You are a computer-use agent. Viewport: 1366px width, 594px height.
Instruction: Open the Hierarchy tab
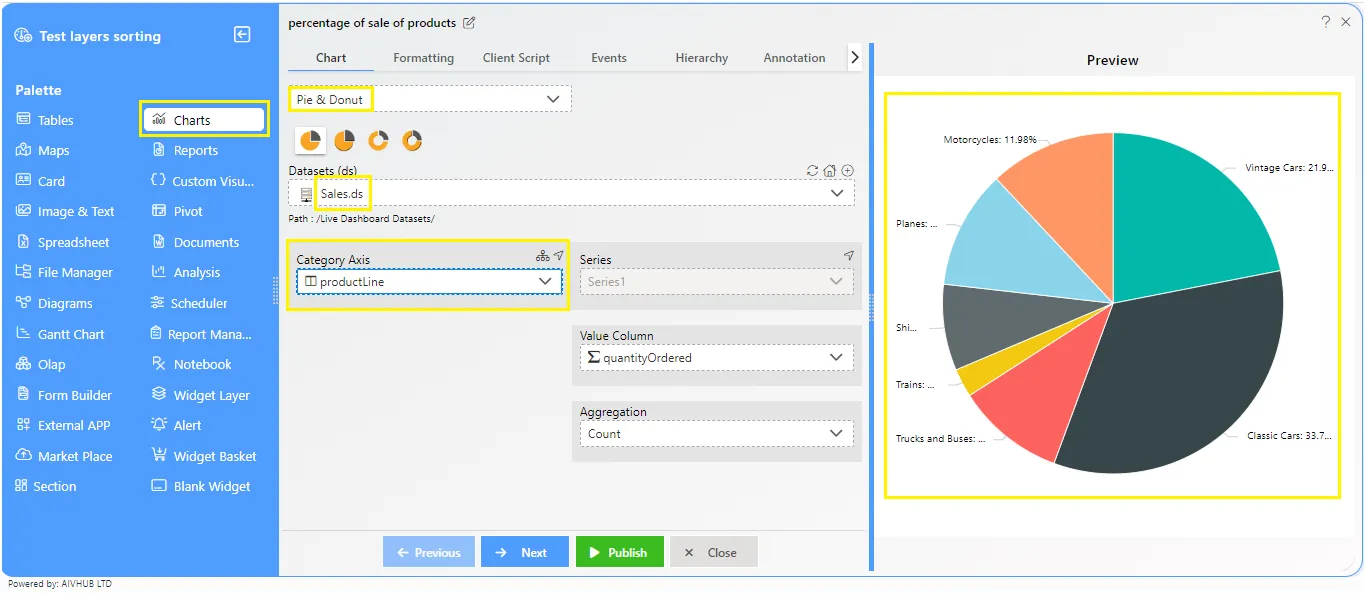coord(701,58)
